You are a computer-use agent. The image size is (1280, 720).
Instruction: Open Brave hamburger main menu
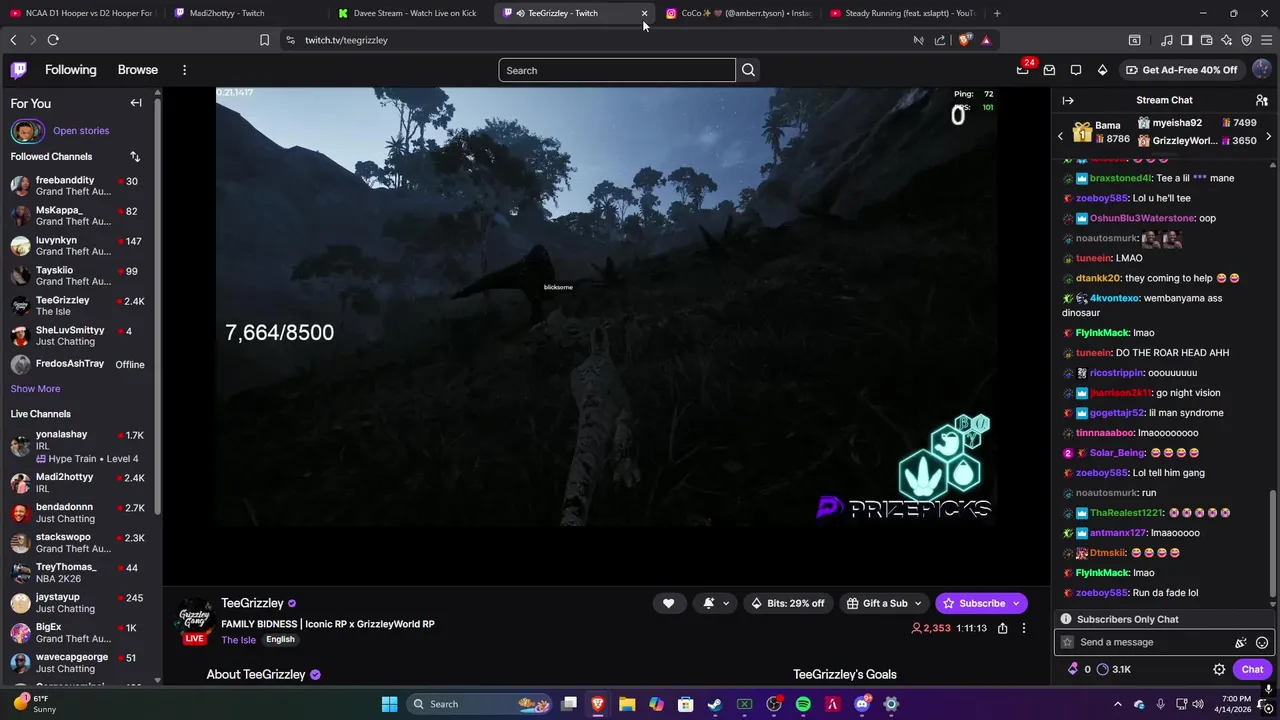click(1267, 40)
